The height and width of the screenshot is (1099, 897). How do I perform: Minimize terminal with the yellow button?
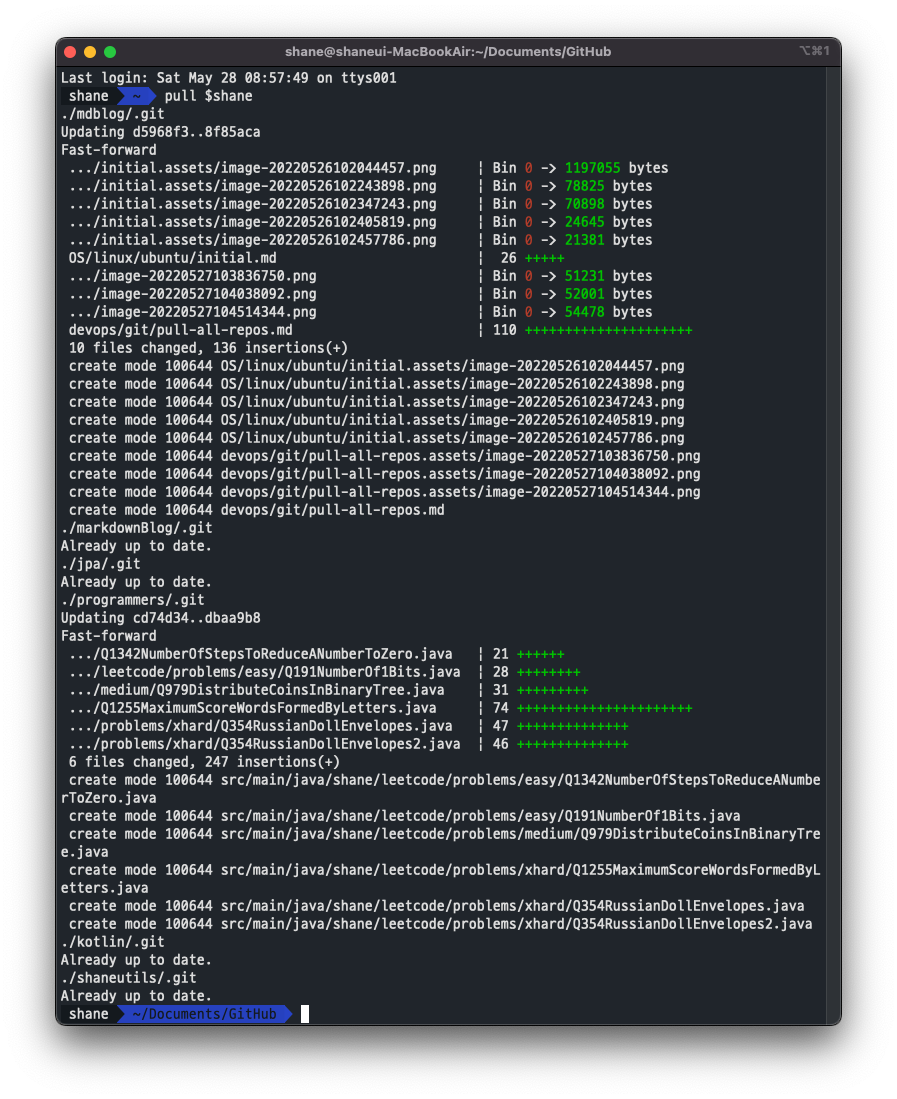(x=90, y=52)
